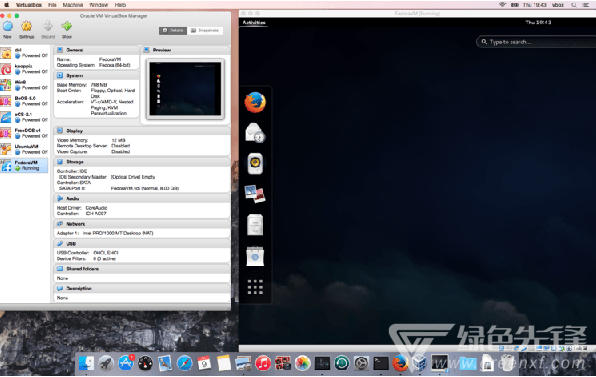
Task: Select the UbuntuVM entry in list
Action: point(24,149)
